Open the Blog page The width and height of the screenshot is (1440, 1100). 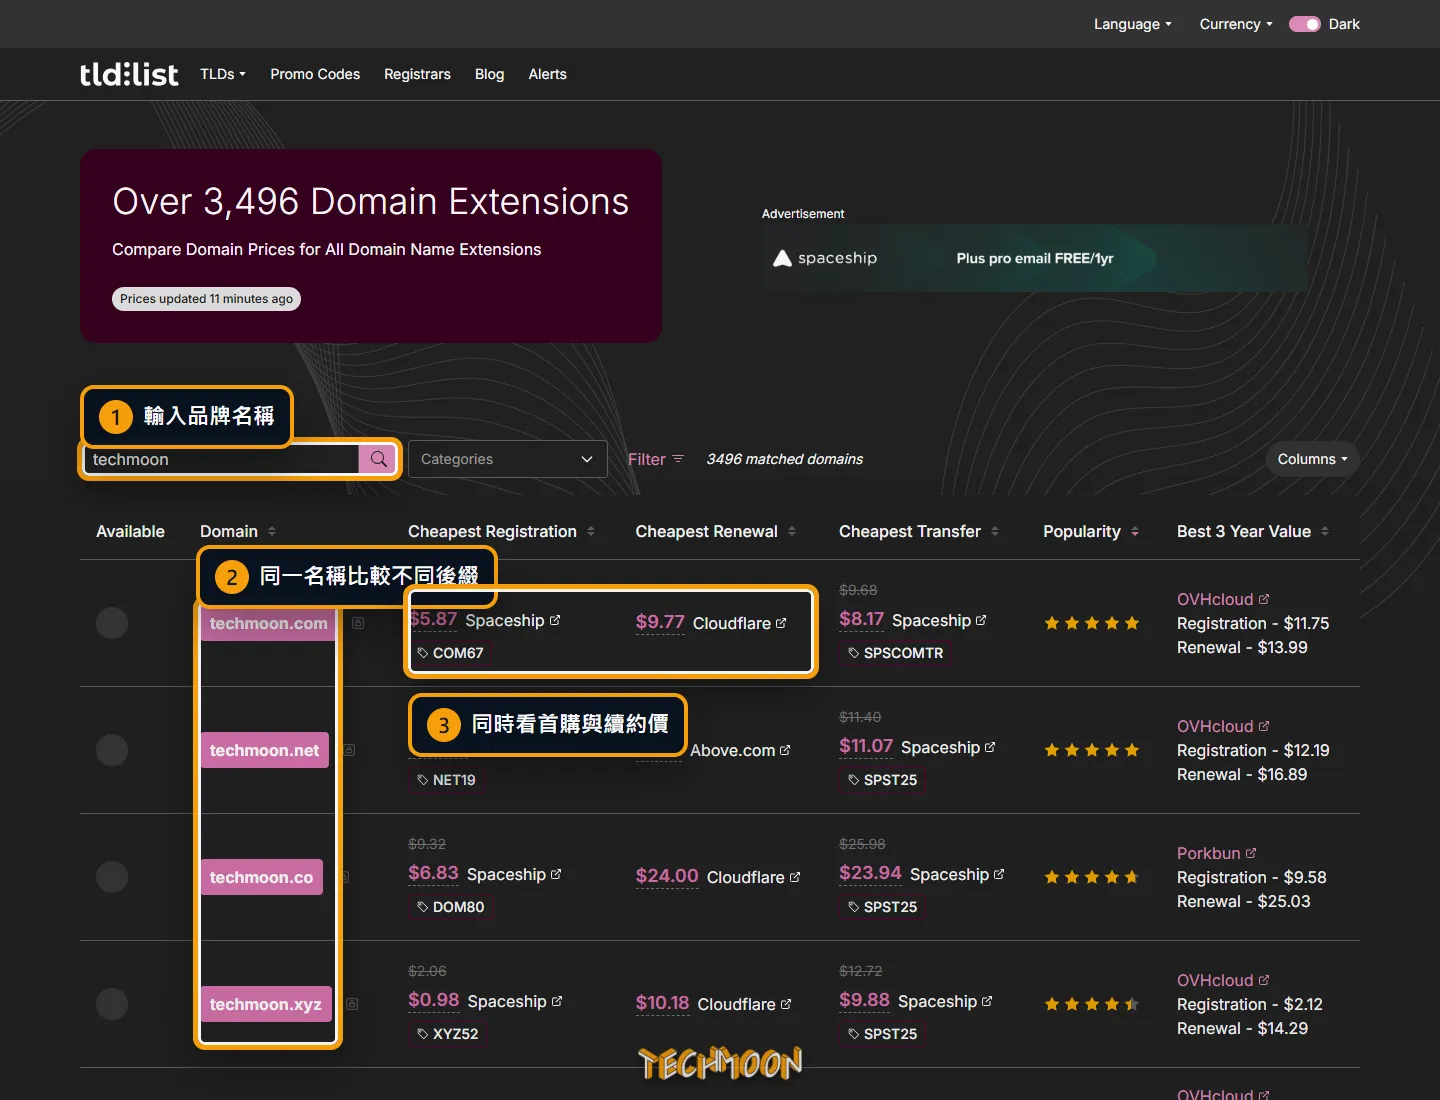point(489,74)
